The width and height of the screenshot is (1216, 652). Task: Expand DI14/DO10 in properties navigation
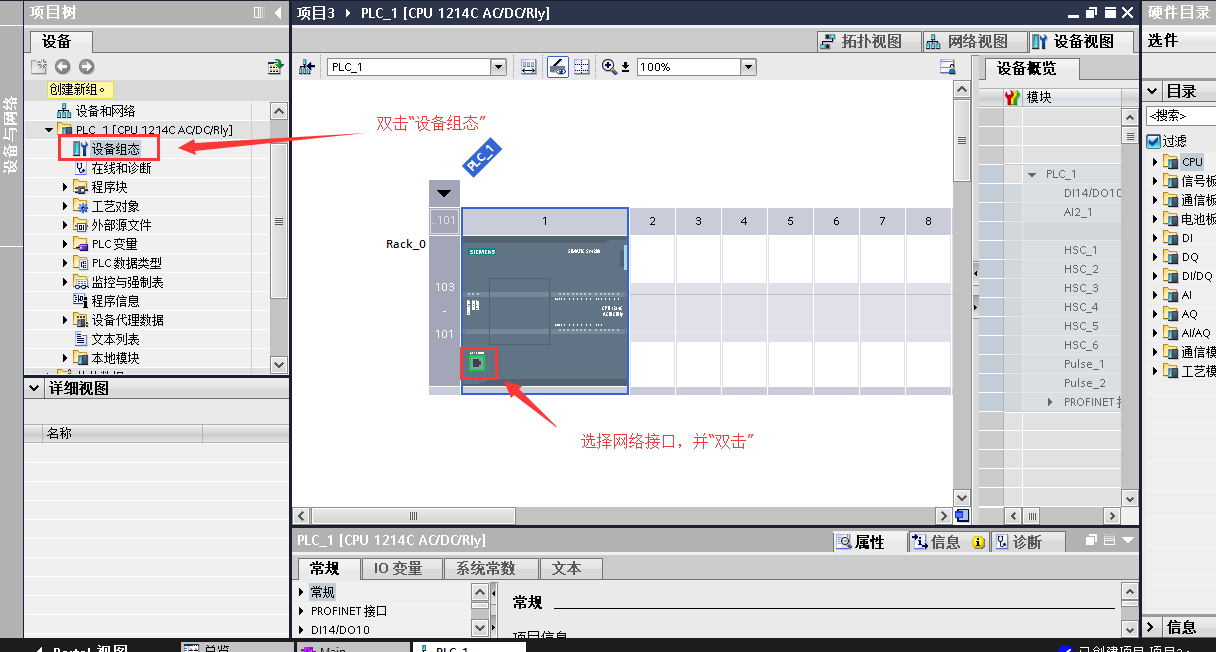pyautogui.click(x=303, y=630)
